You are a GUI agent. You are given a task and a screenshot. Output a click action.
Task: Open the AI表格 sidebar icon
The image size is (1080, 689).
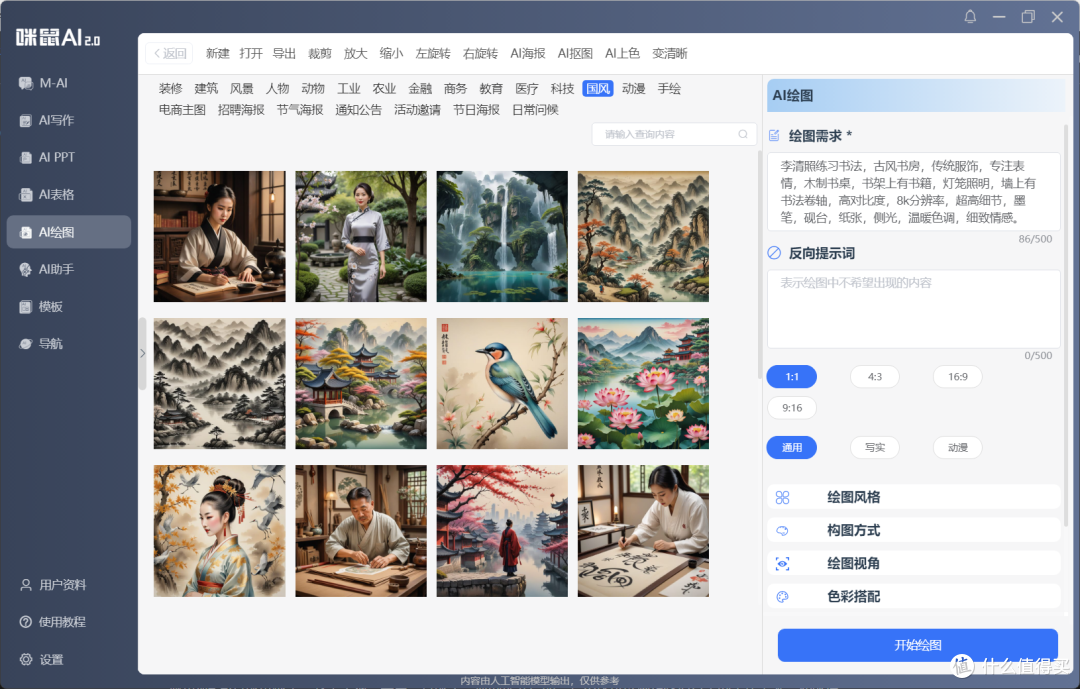[25, 195]
